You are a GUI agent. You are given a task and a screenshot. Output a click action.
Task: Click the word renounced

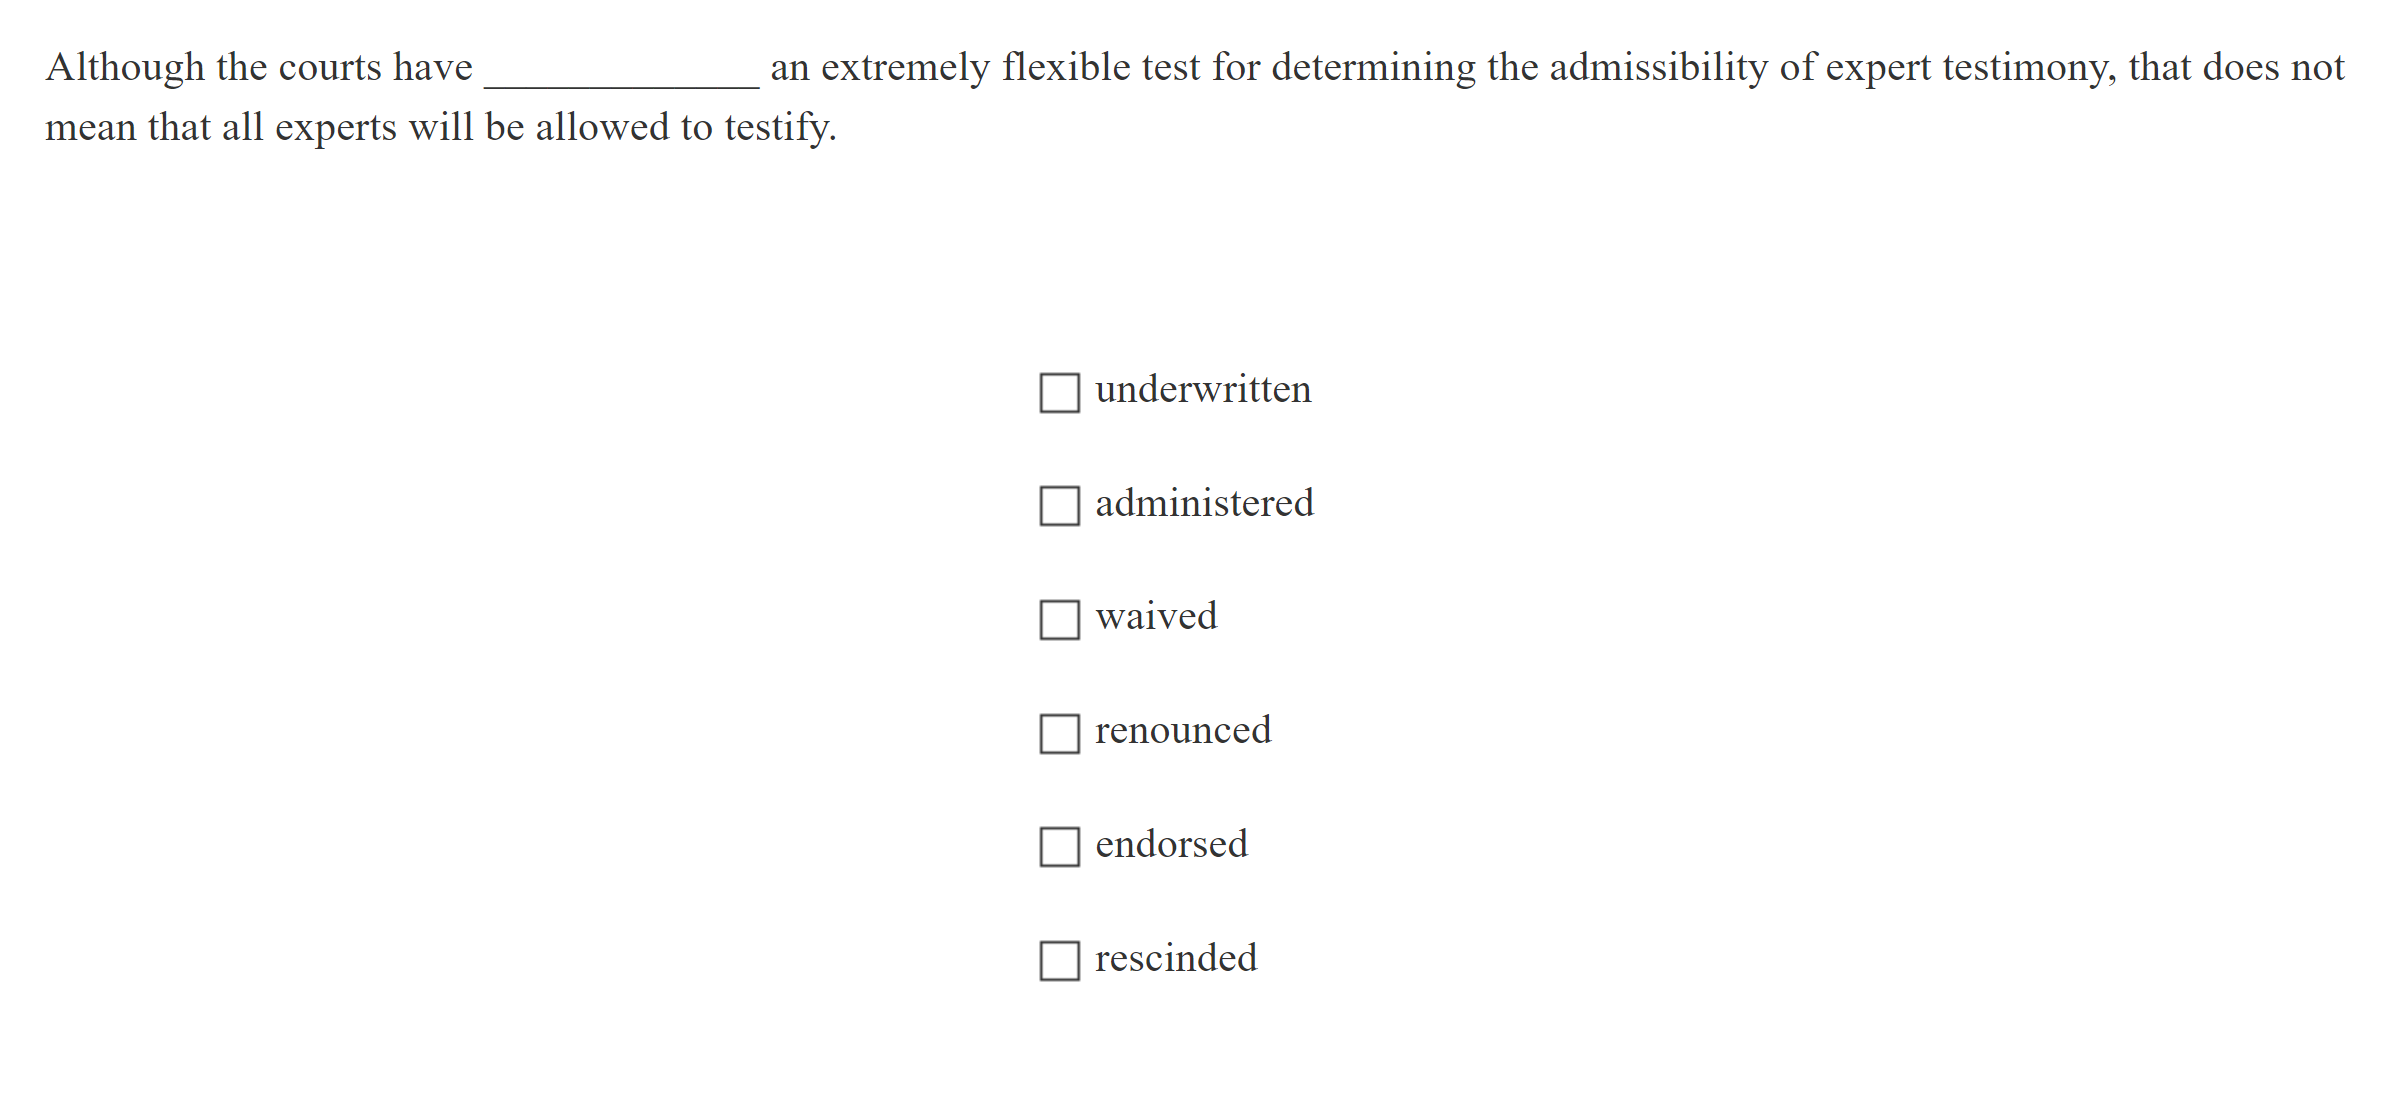(x=1183, y=732)
